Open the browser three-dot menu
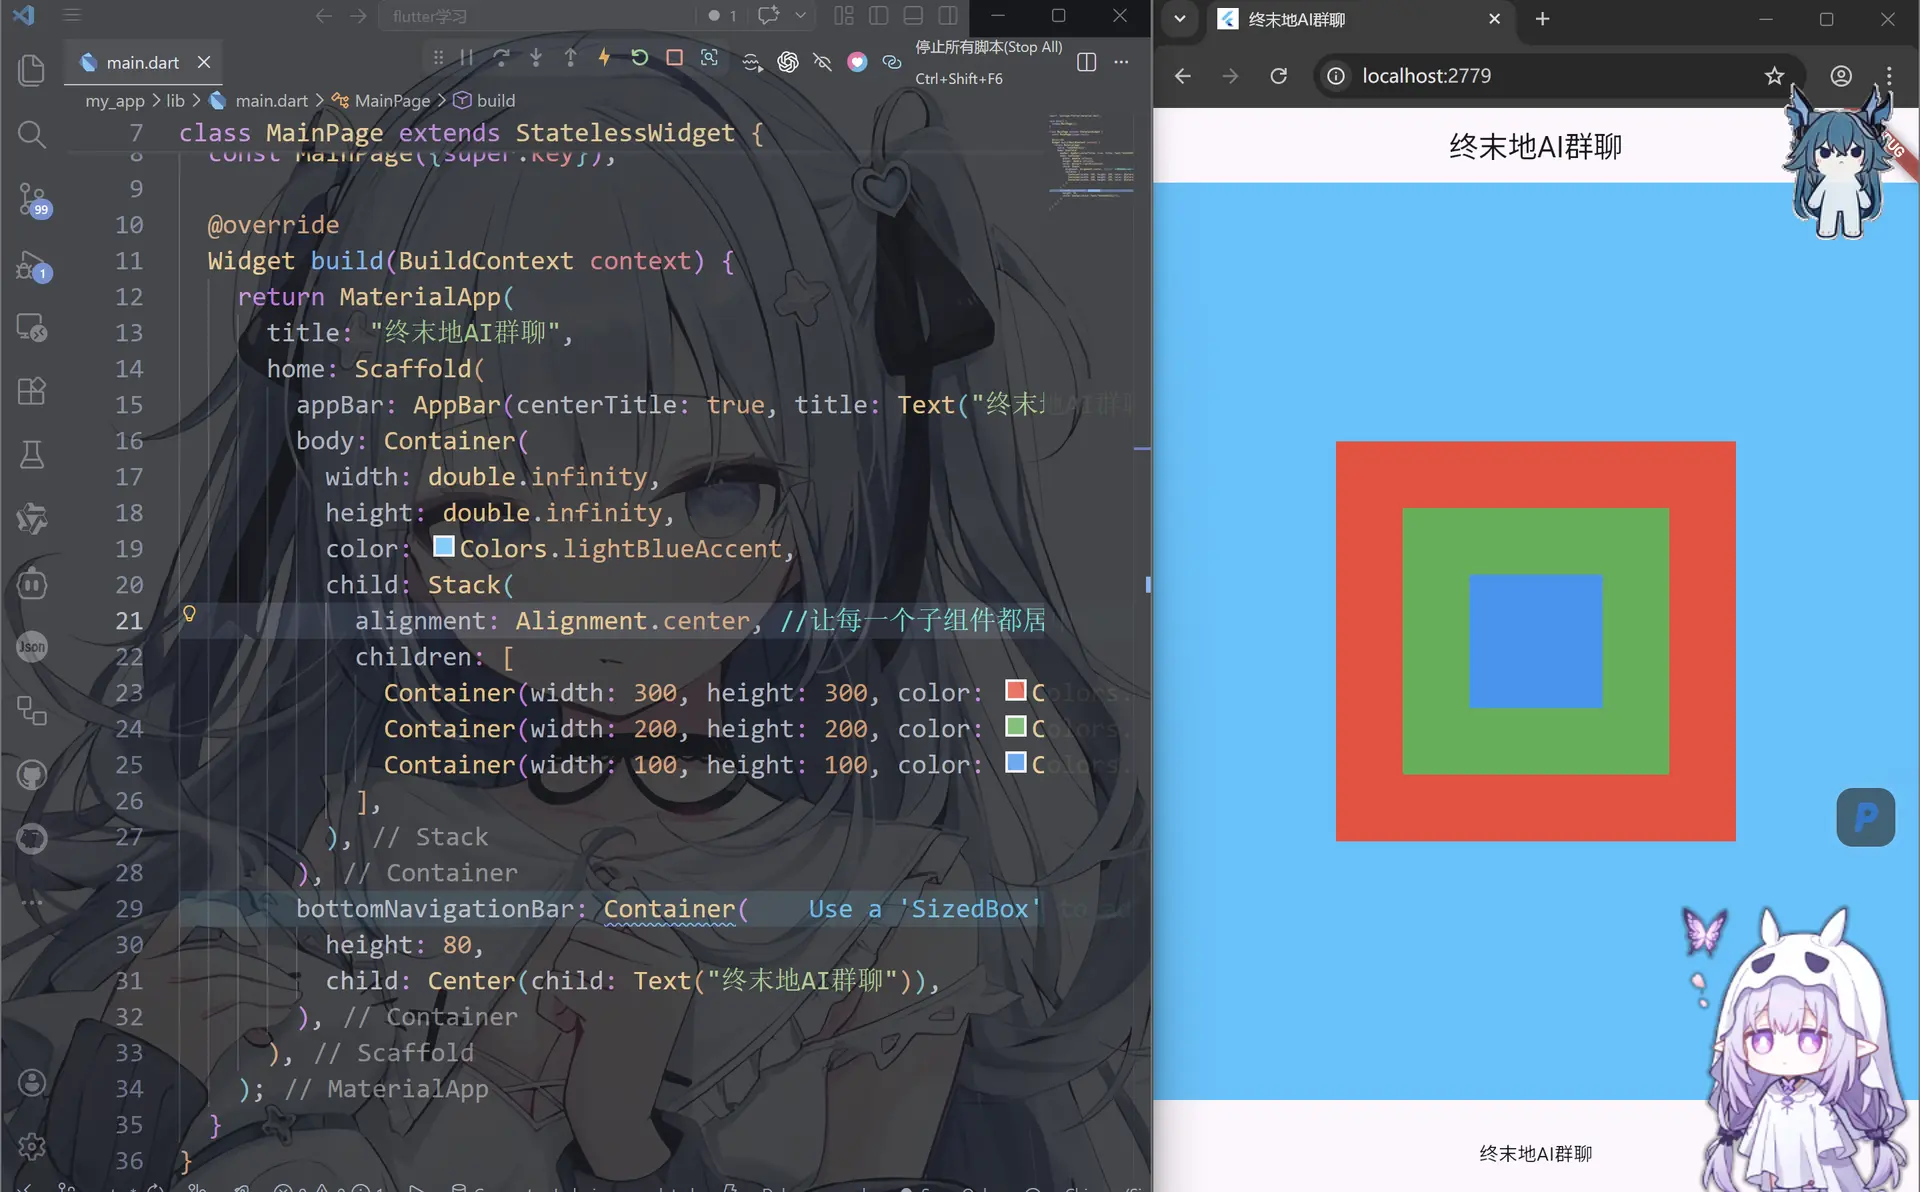This screenshot has height=1192, width=1920. pyautogui.click(x=1889, y=76)
